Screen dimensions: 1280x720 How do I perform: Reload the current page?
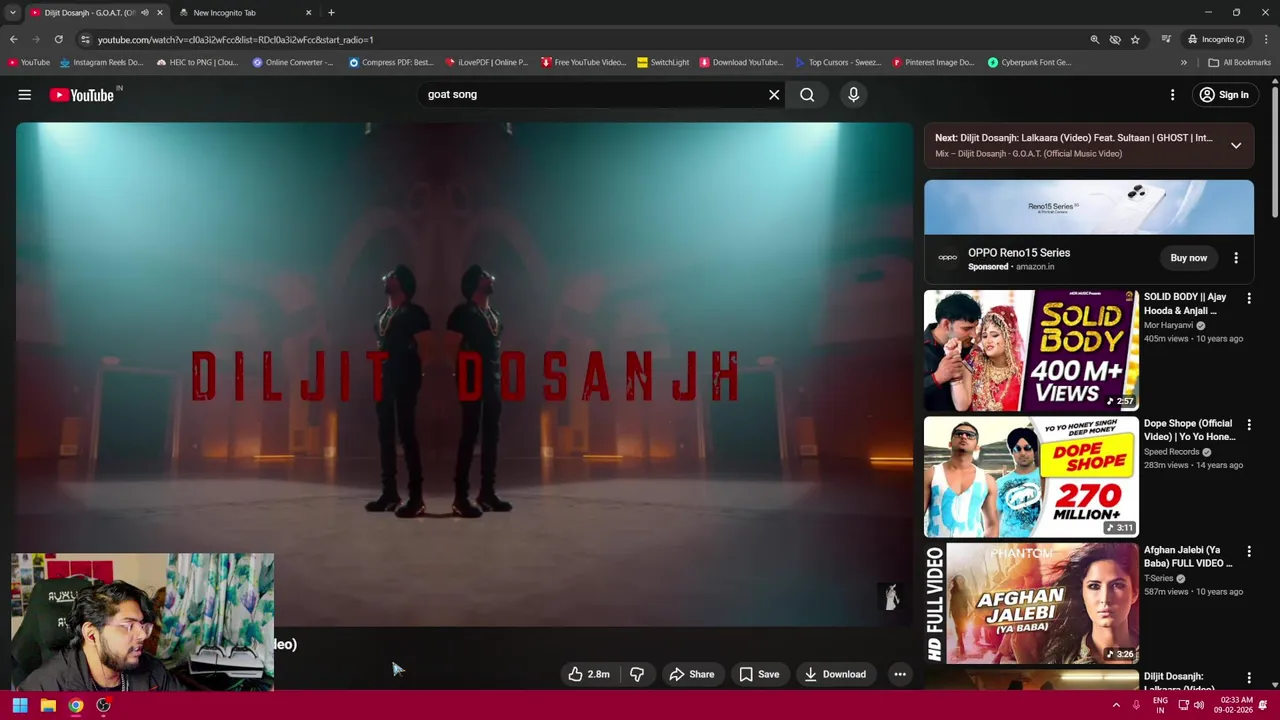click(59, 39)
